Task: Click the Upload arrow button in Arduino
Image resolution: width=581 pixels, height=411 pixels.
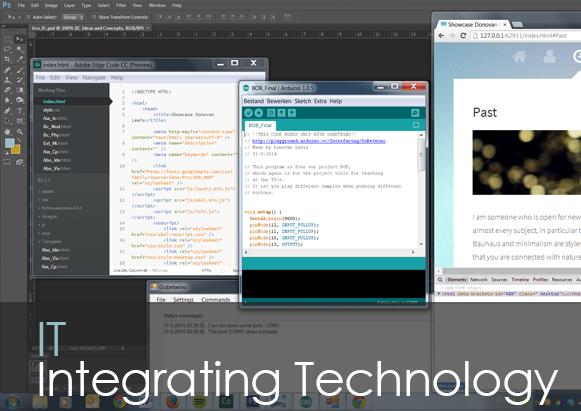Action: click(x=259, y=113)
